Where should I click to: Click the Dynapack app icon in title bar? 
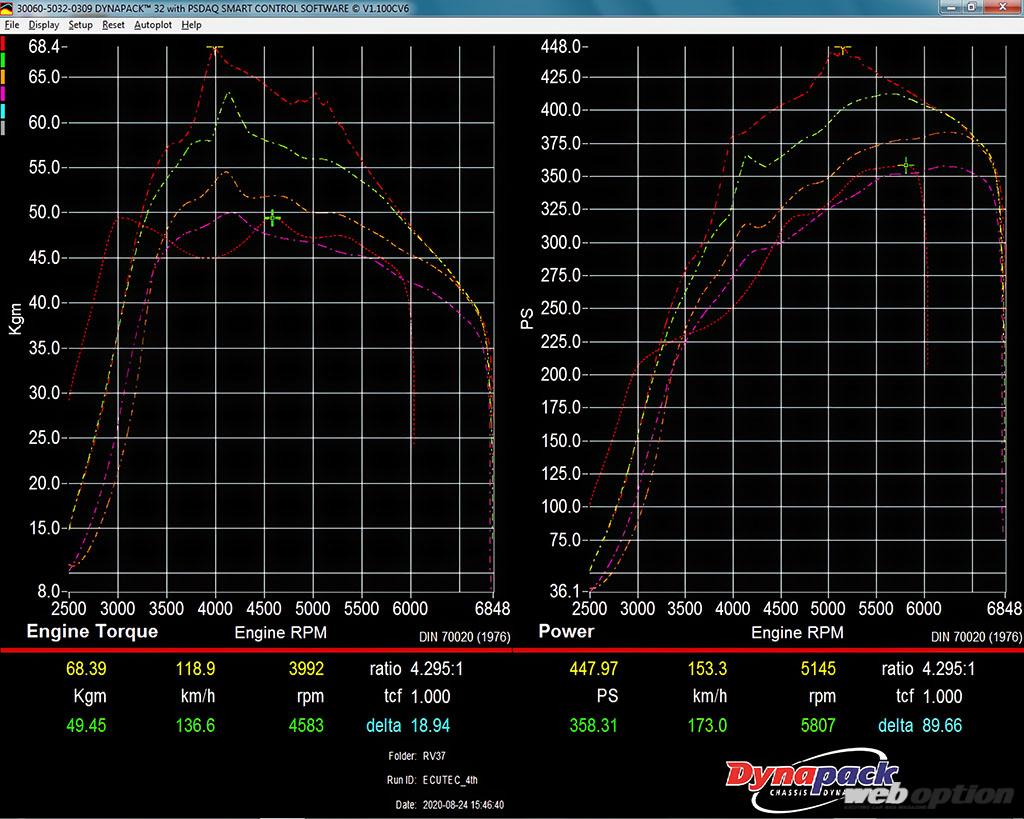tap(8, 8)
